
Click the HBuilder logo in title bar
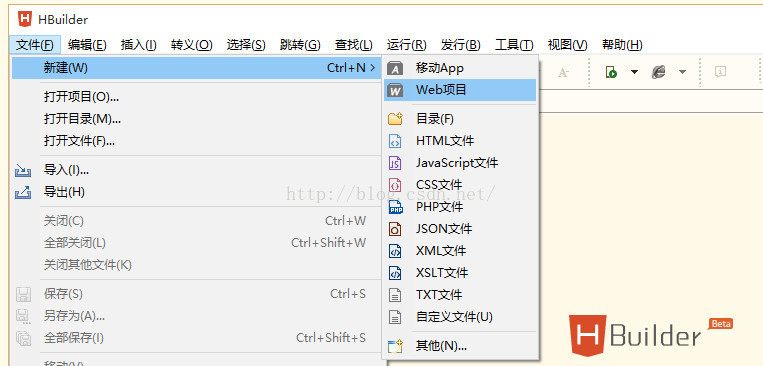tap(24, 19)
